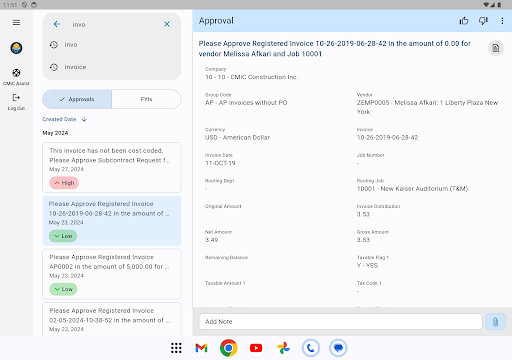
Task: Clear the search text with X
Action: (167, 24)
